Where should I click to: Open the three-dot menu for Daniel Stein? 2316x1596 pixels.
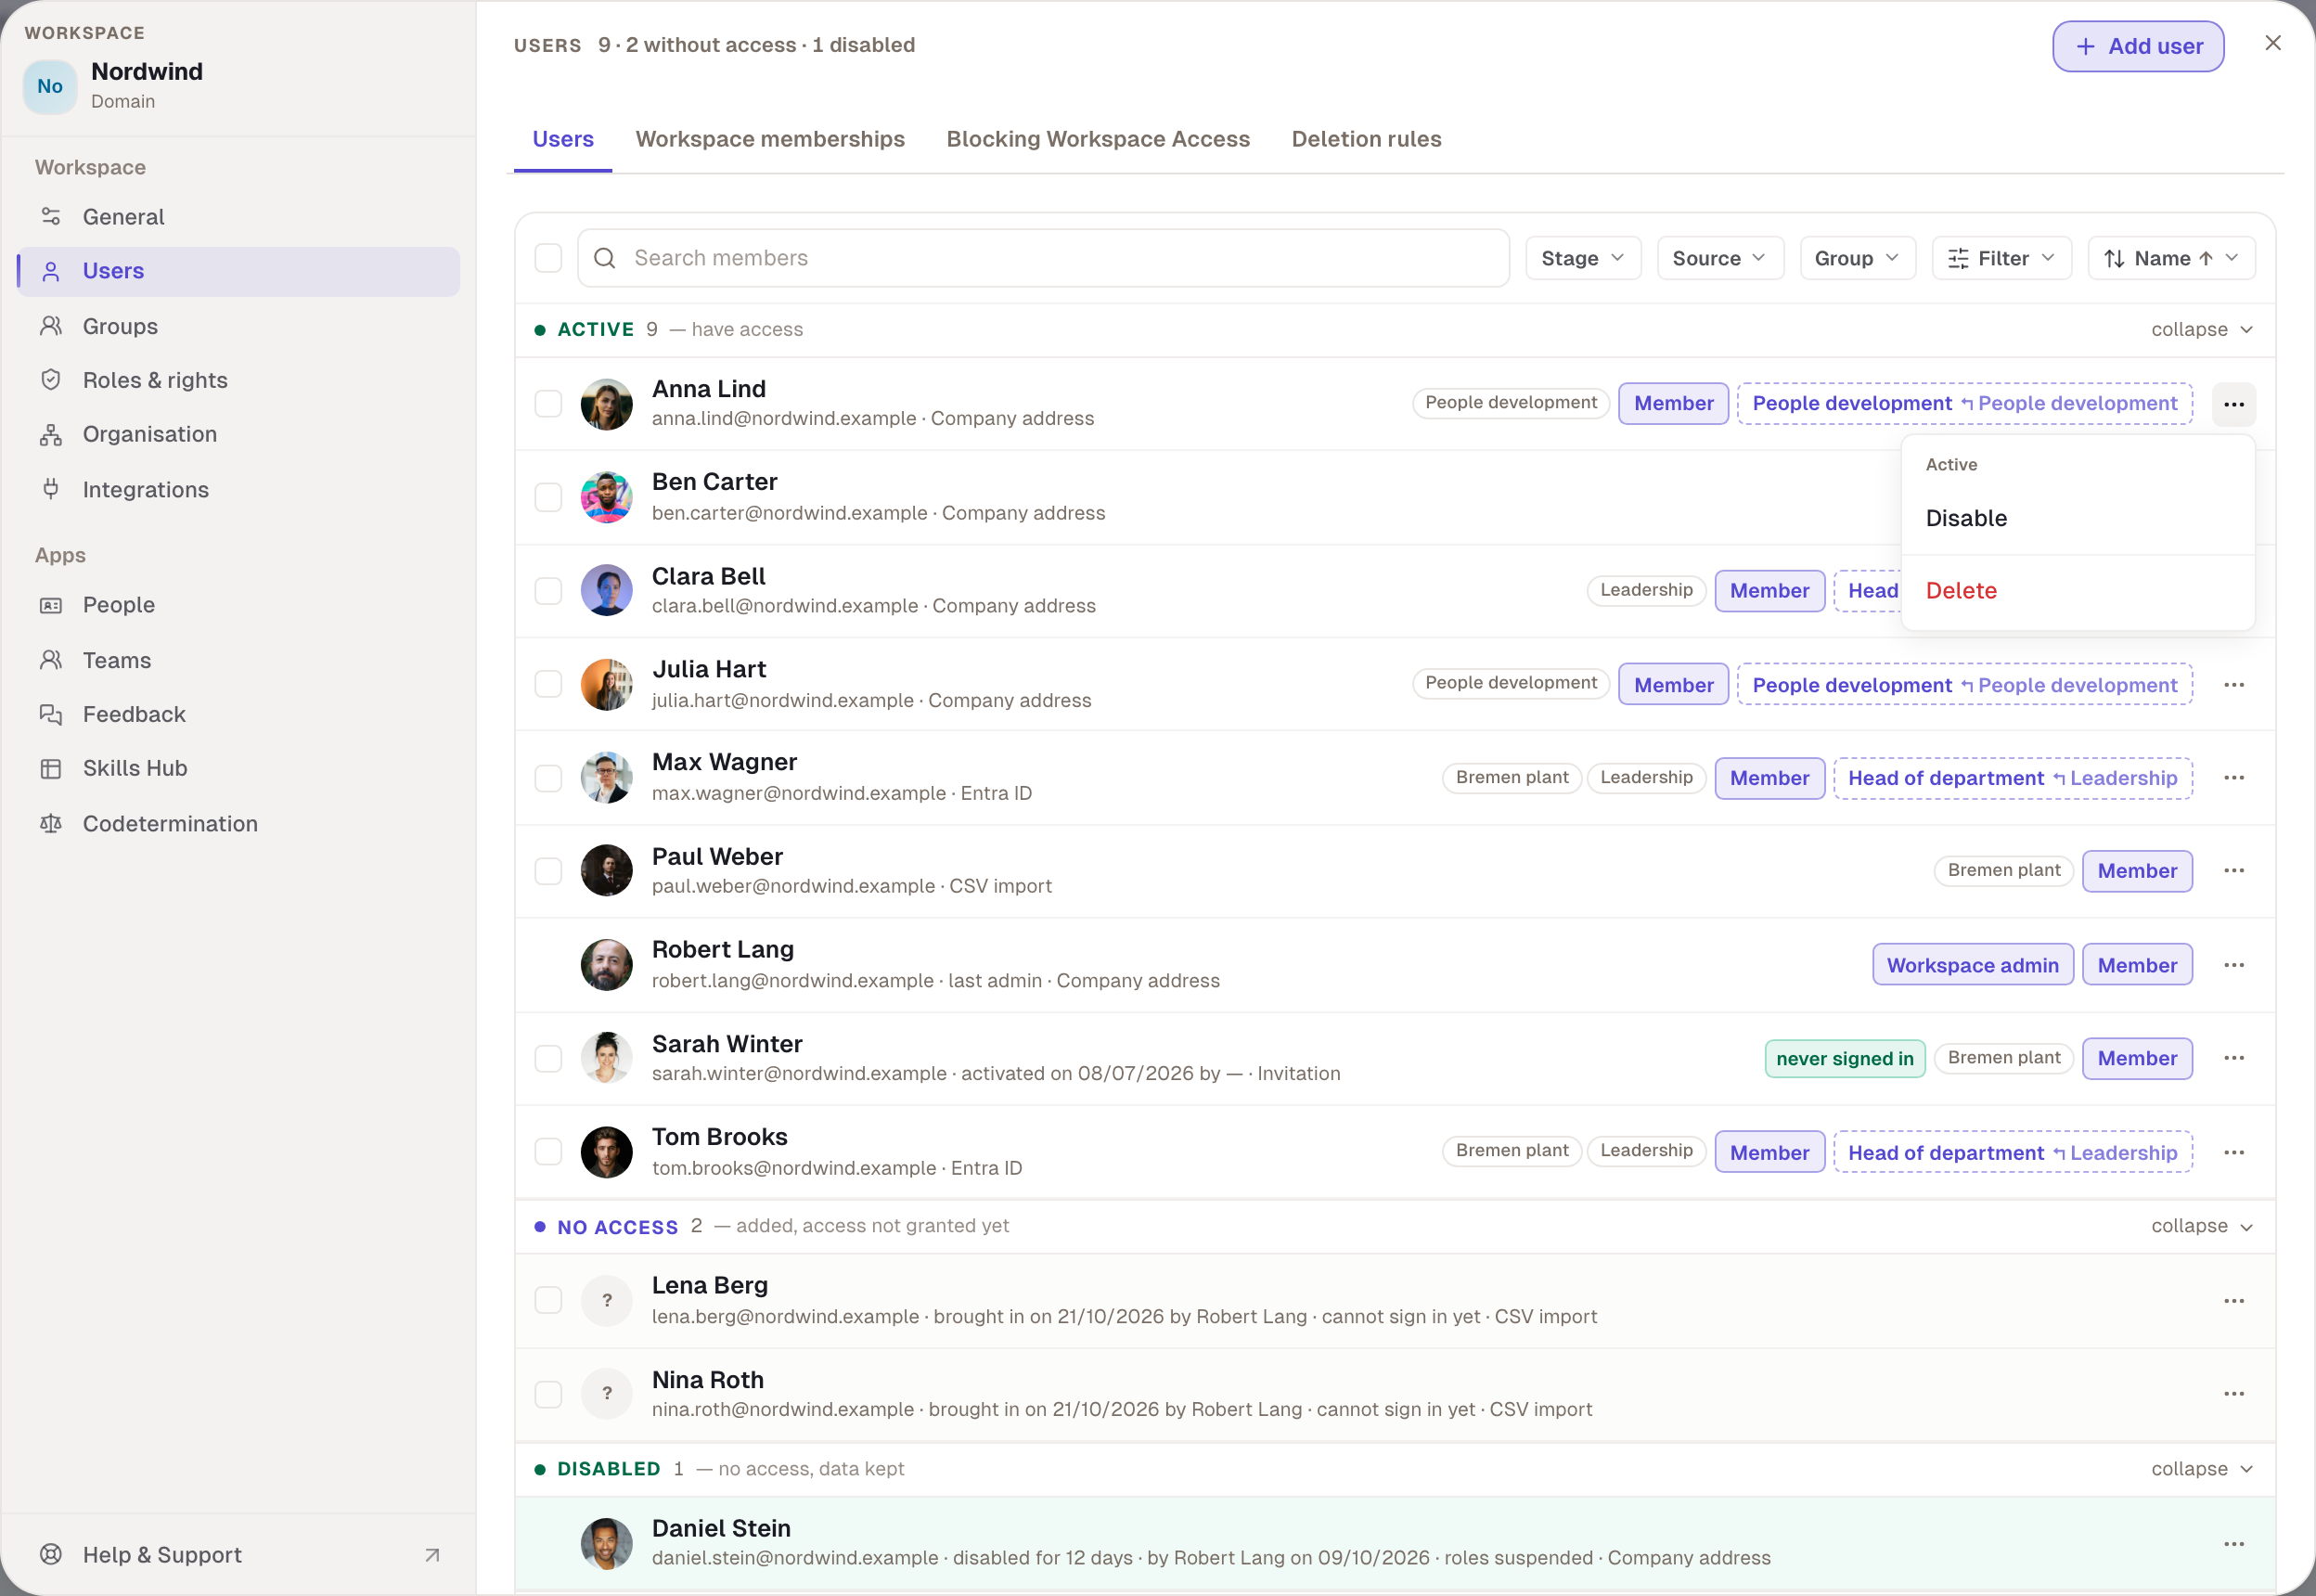point(2234,1544)
